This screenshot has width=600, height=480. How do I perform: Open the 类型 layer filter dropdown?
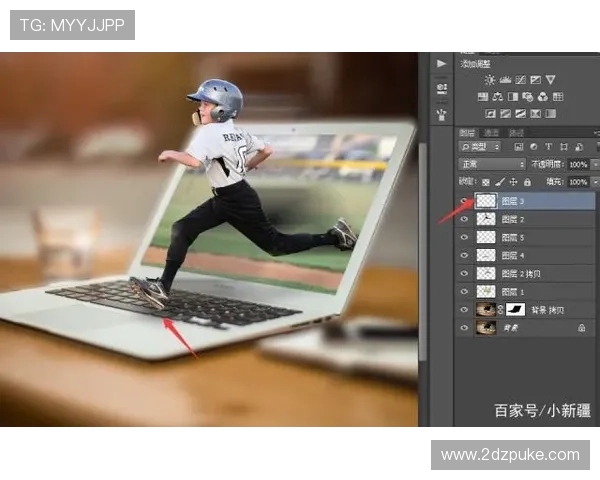(480, 147)
